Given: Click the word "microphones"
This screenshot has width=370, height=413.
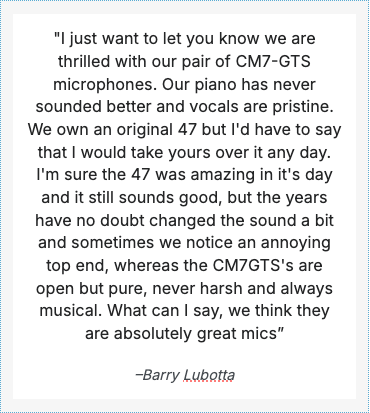Looking at the screenshot, I should [x=105, y=85].
